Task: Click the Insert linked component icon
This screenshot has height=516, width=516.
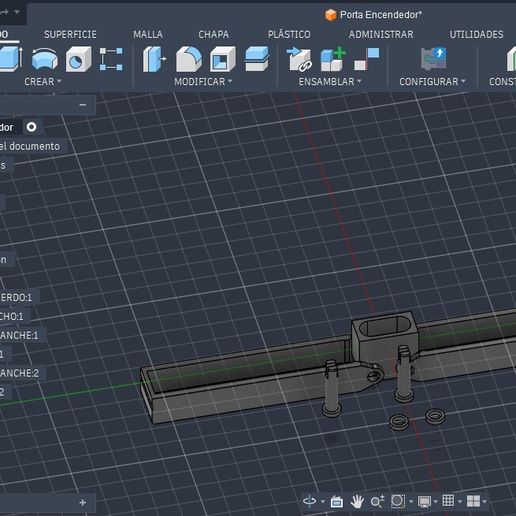Action: (299, 59)
